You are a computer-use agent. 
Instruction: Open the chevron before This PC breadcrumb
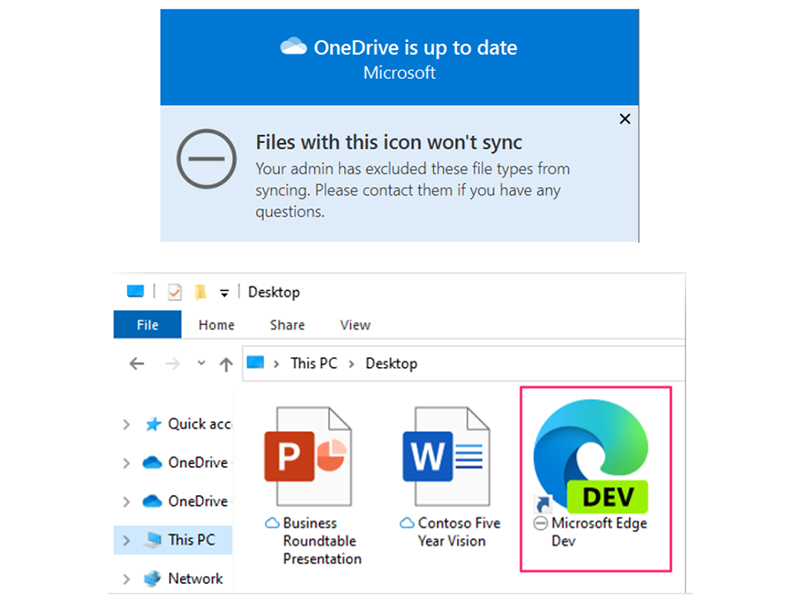pos(276,364)
